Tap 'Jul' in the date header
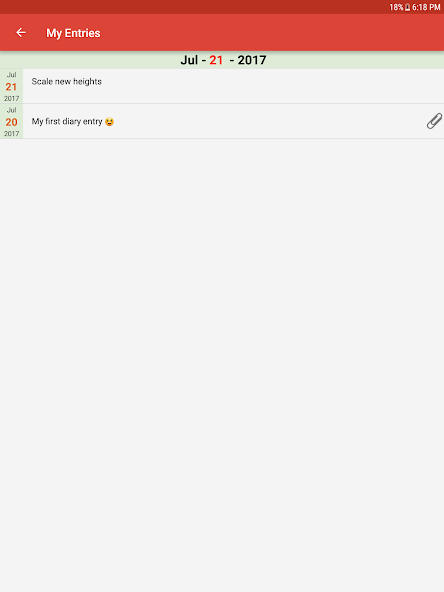Image resolution: width=444 pixels, height=592 pixels. (x=189, y=60)
